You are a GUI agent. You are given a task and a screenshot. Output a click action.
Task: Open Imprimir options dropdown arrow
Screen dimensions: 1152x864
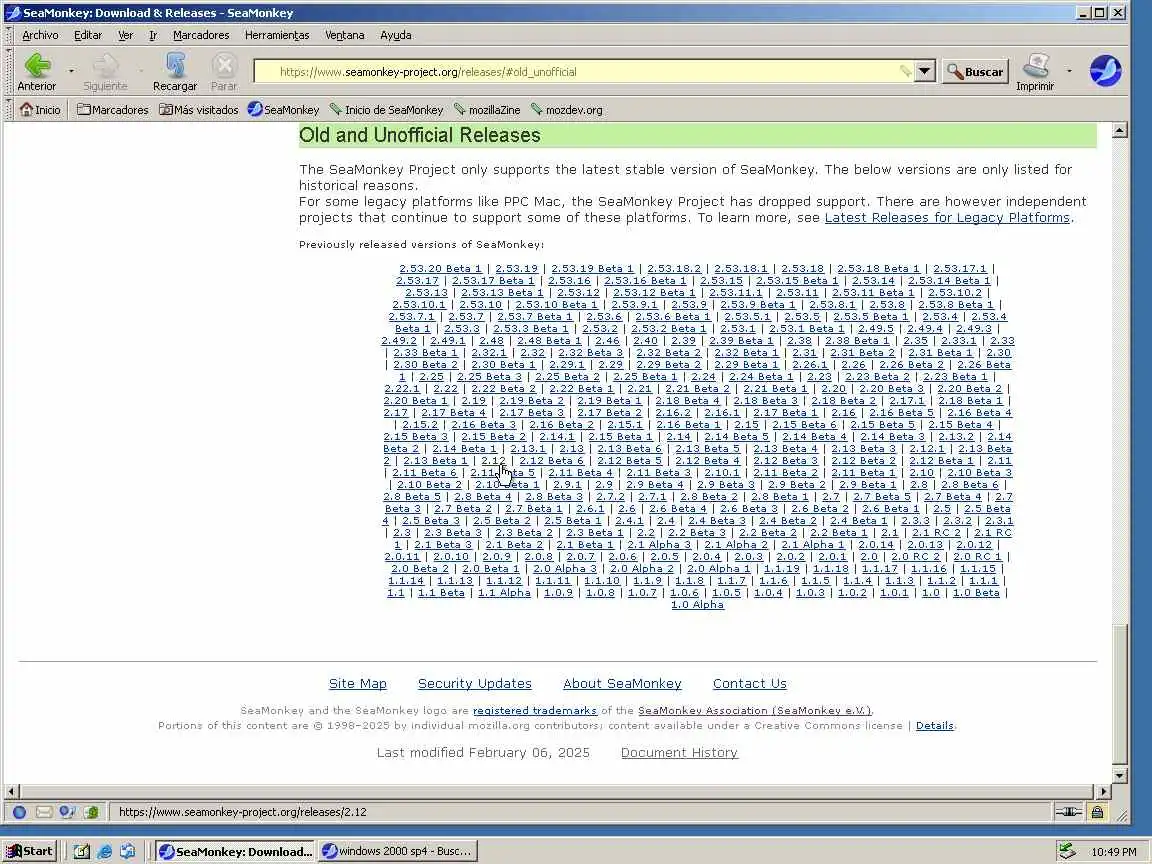[x=1069, y=71]
